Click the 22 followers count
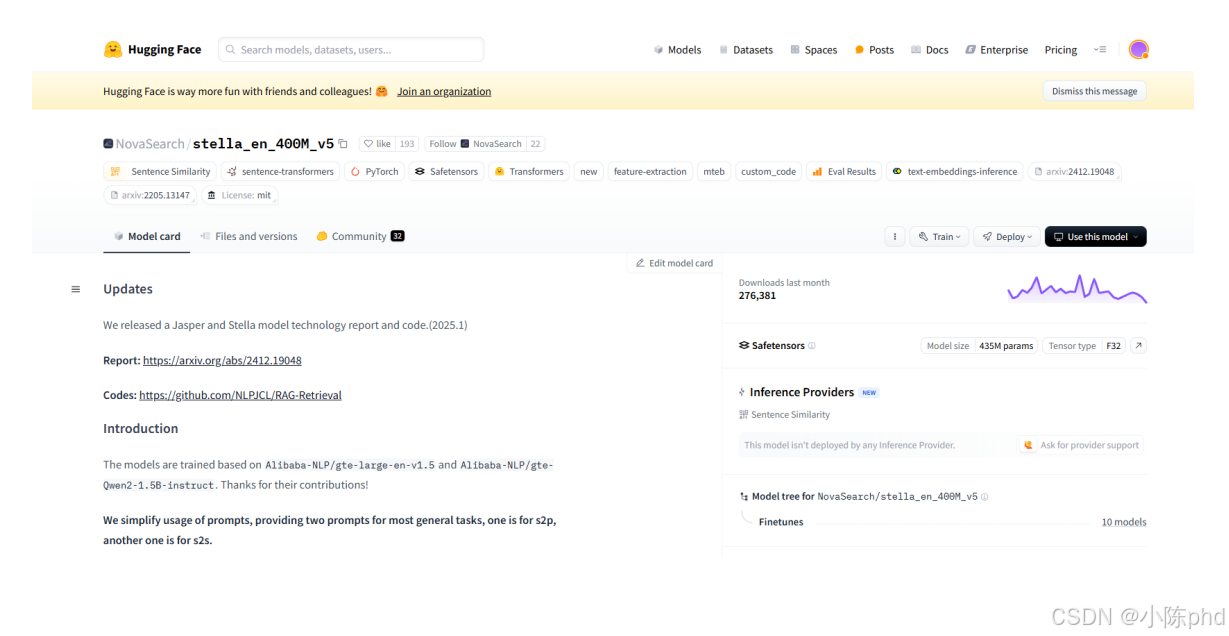 coord(535,144)
